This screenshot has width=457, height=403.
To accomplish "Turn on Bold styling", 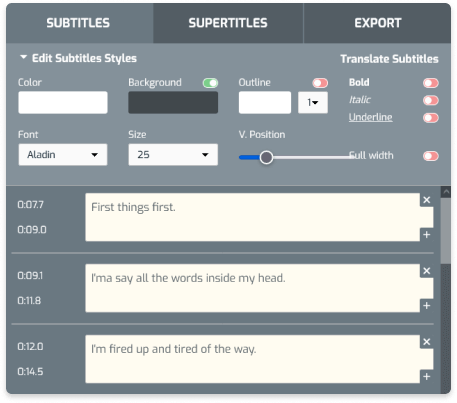I will click(431, 83).
